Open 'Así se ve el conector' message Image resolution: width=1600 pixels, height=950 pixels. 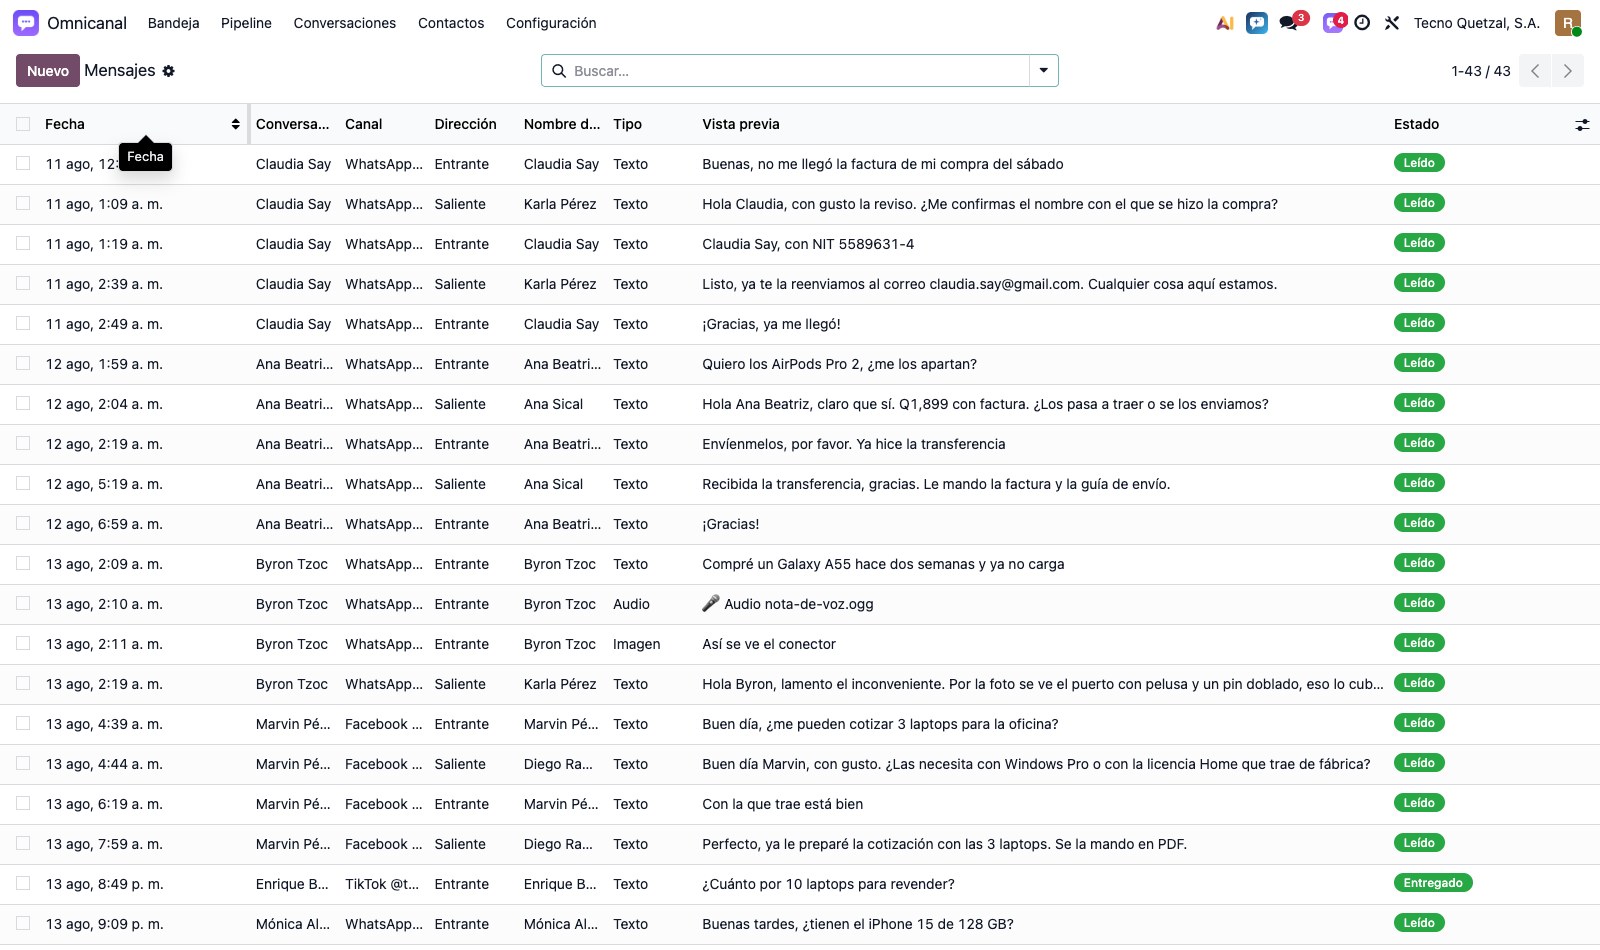point(769,644)
